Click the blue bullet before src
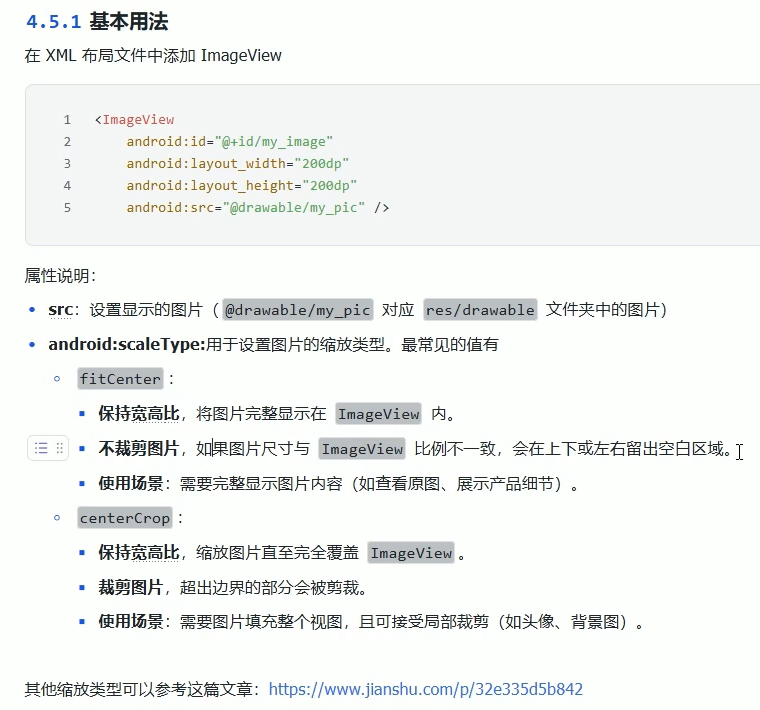This screenshot has width=760, height=710. [32, 309]
